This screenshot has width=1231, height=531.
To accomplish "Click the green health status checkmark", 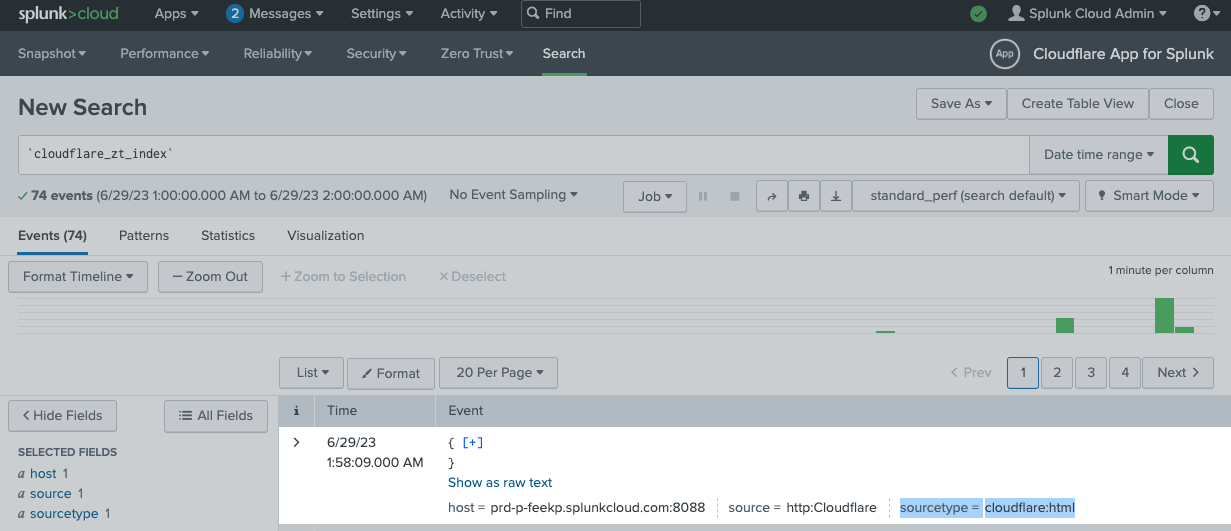I will pyautogui.click(x=979, y=14).
